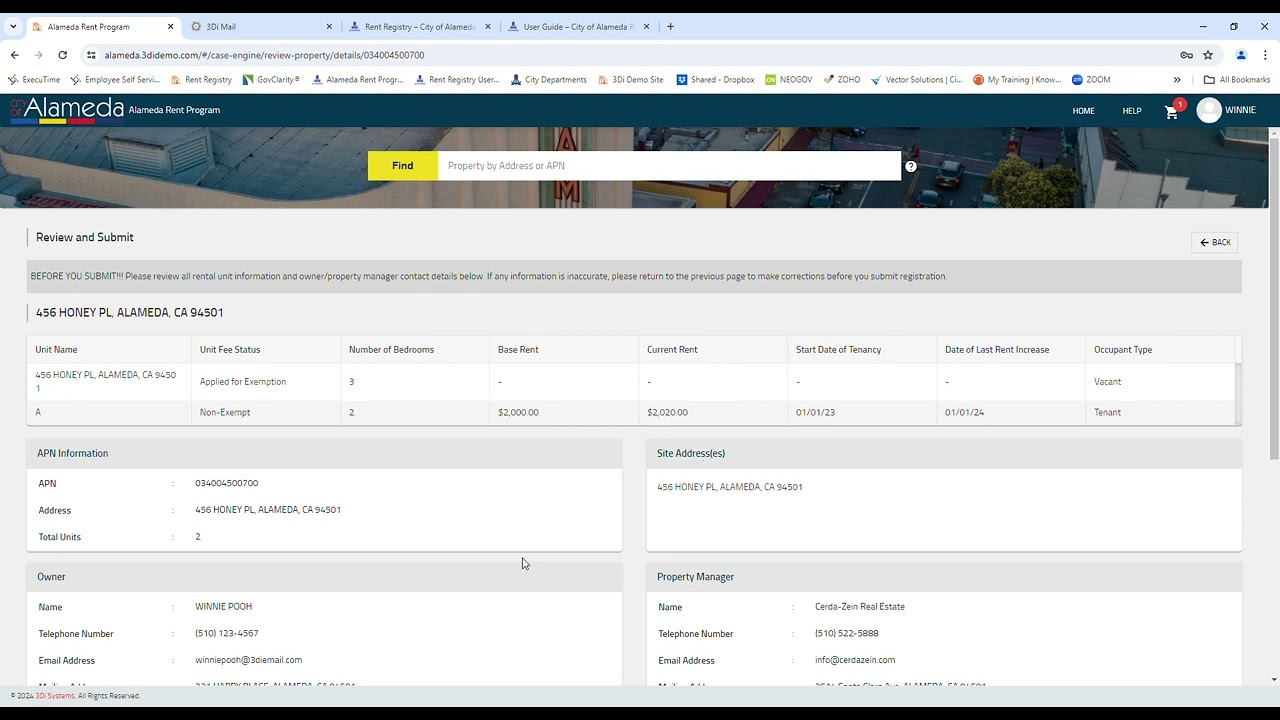Open Shared Dropbox bookmark
The image size is (1280, 720).
pos(715,80)
